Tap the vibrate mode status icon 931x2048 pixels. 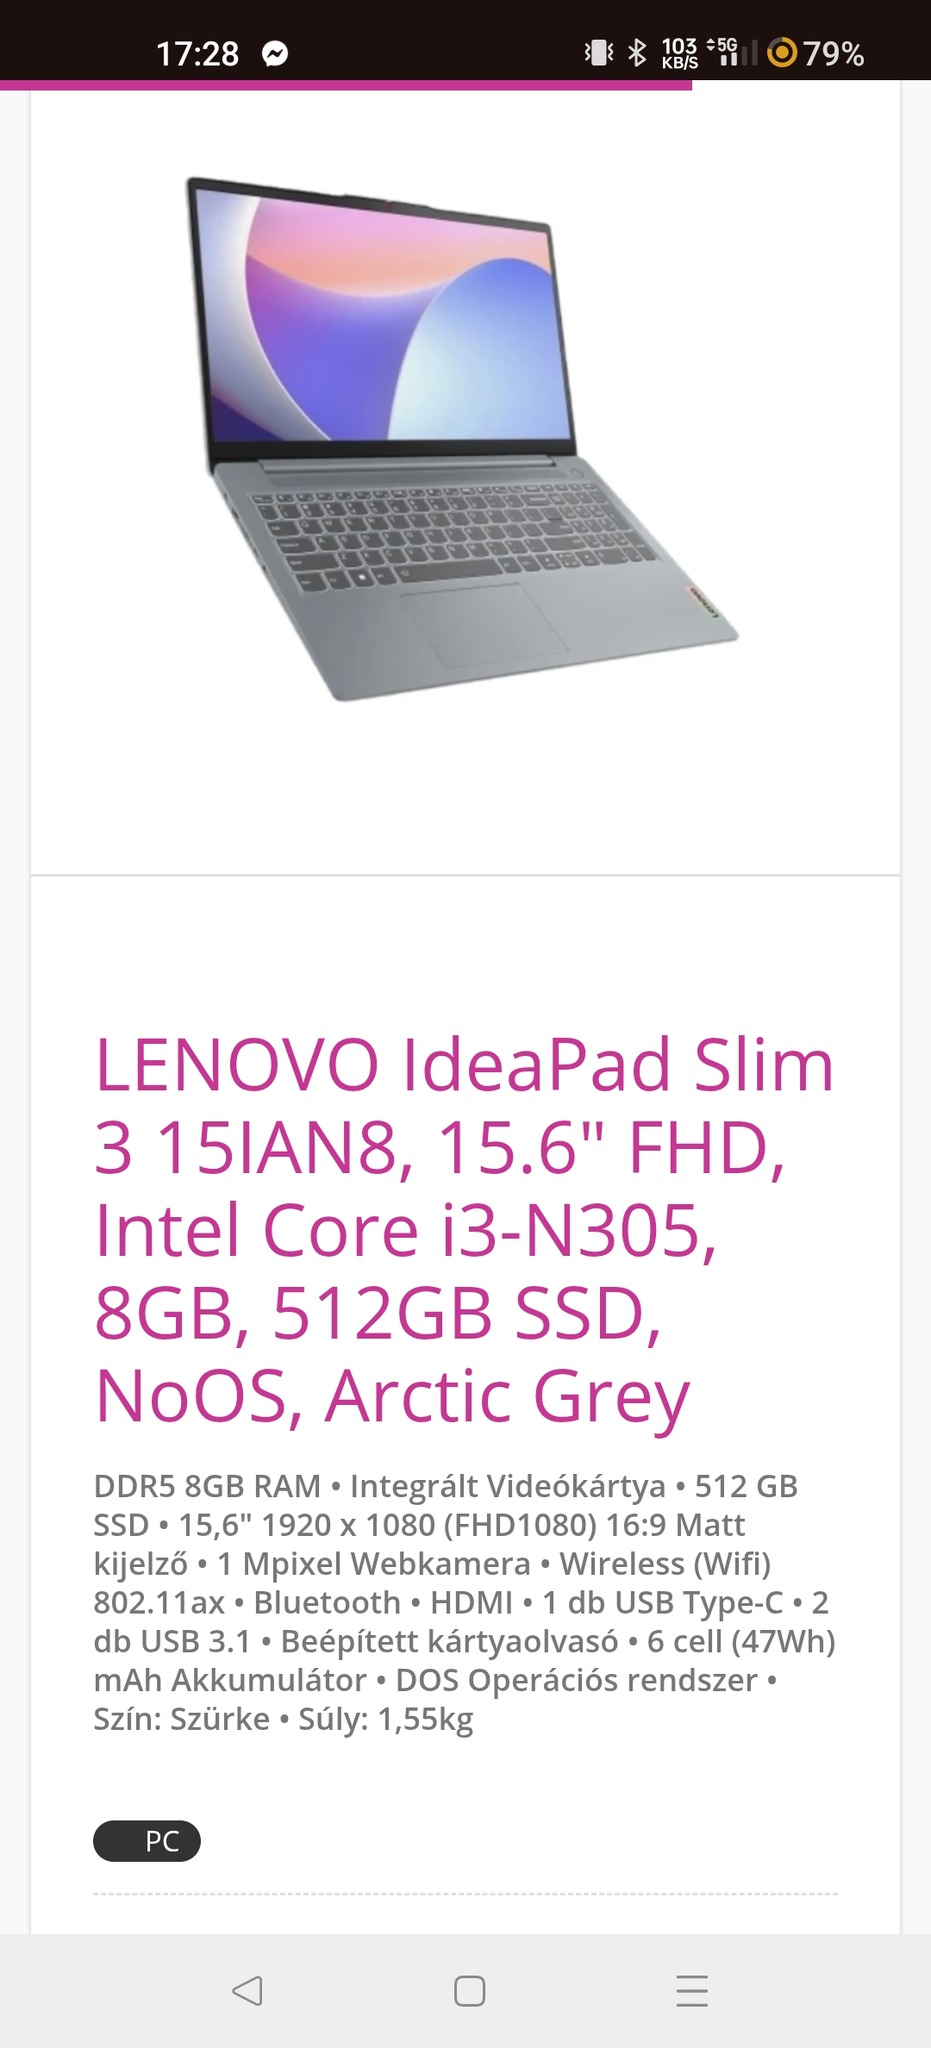point(598,52)
